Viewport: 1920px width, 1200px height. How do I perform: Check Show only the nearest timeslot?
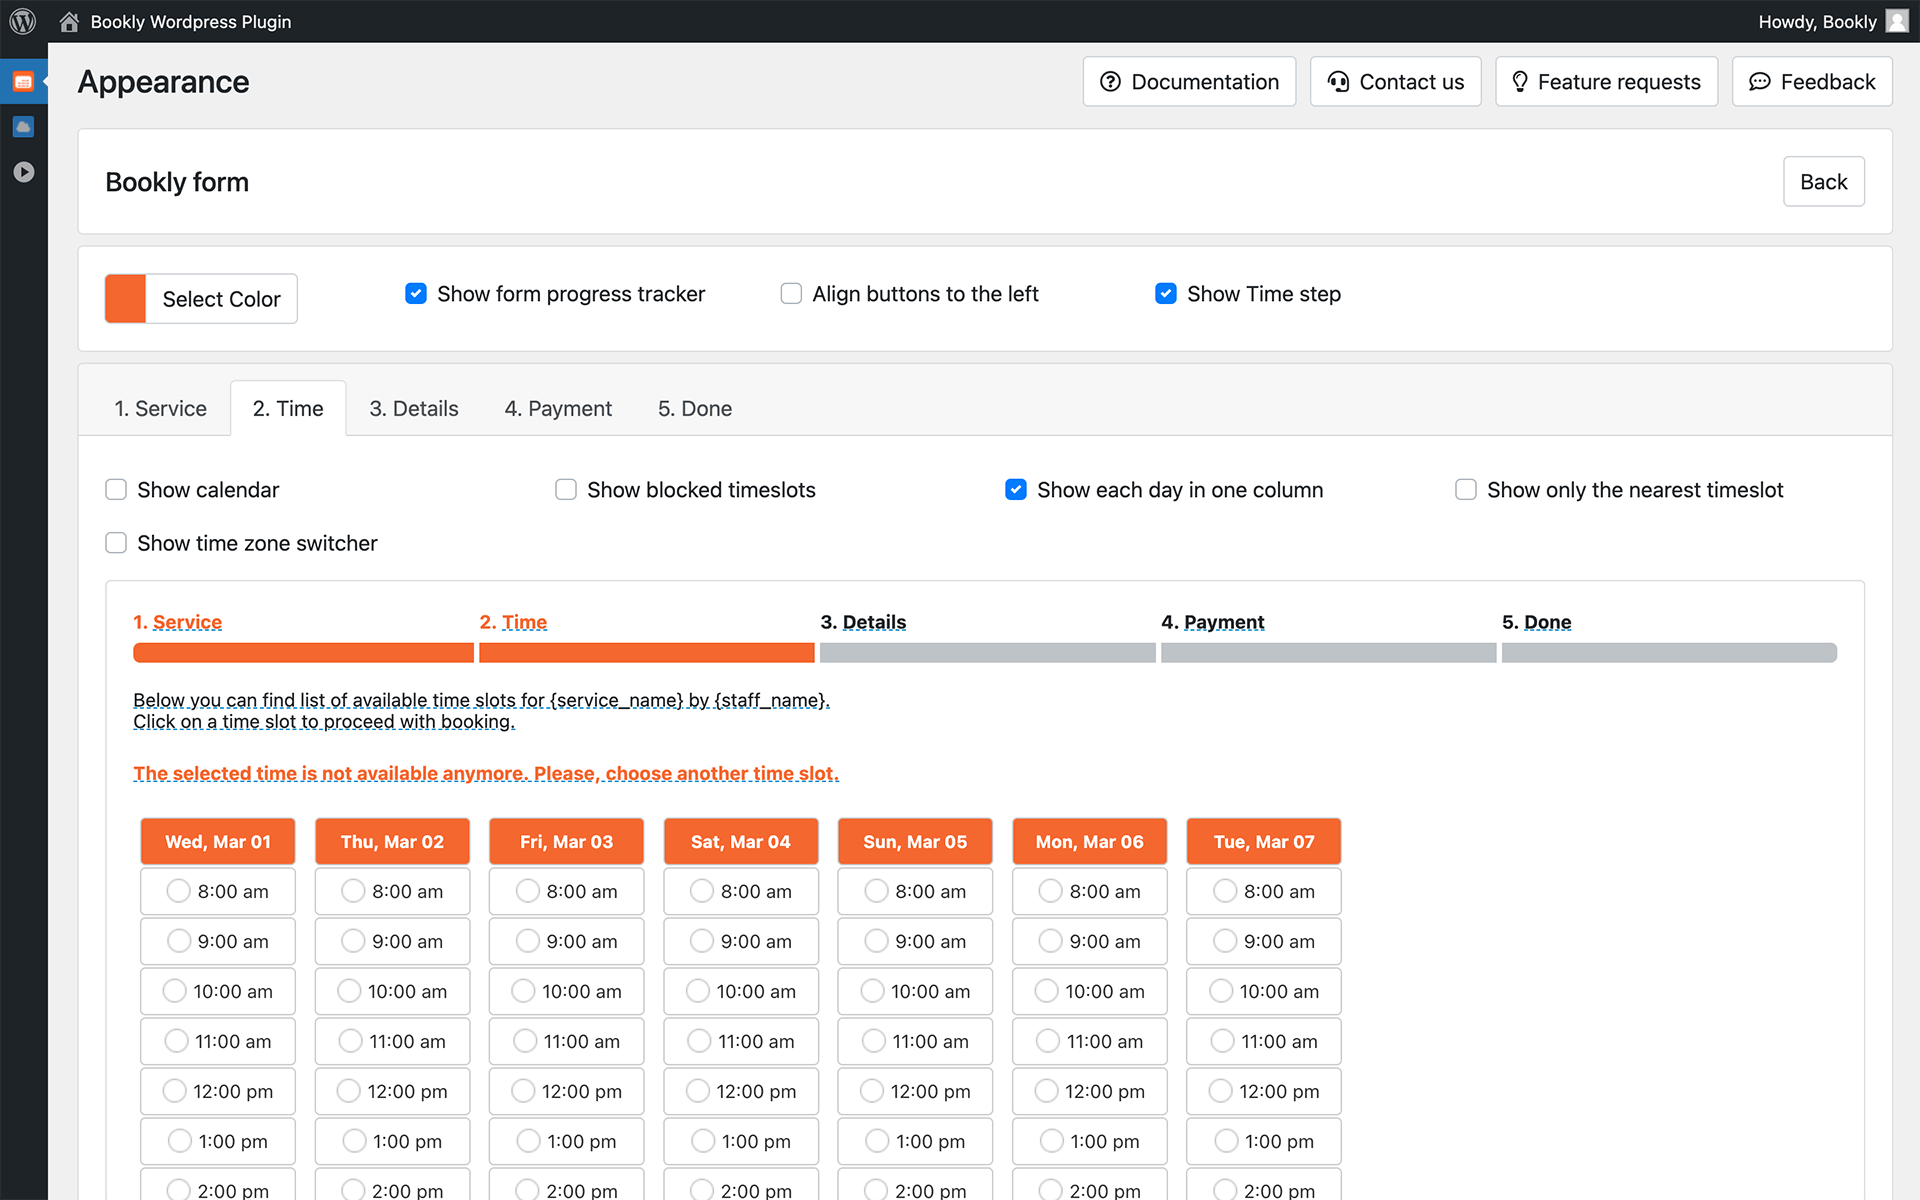click(x=1466, y=490)
